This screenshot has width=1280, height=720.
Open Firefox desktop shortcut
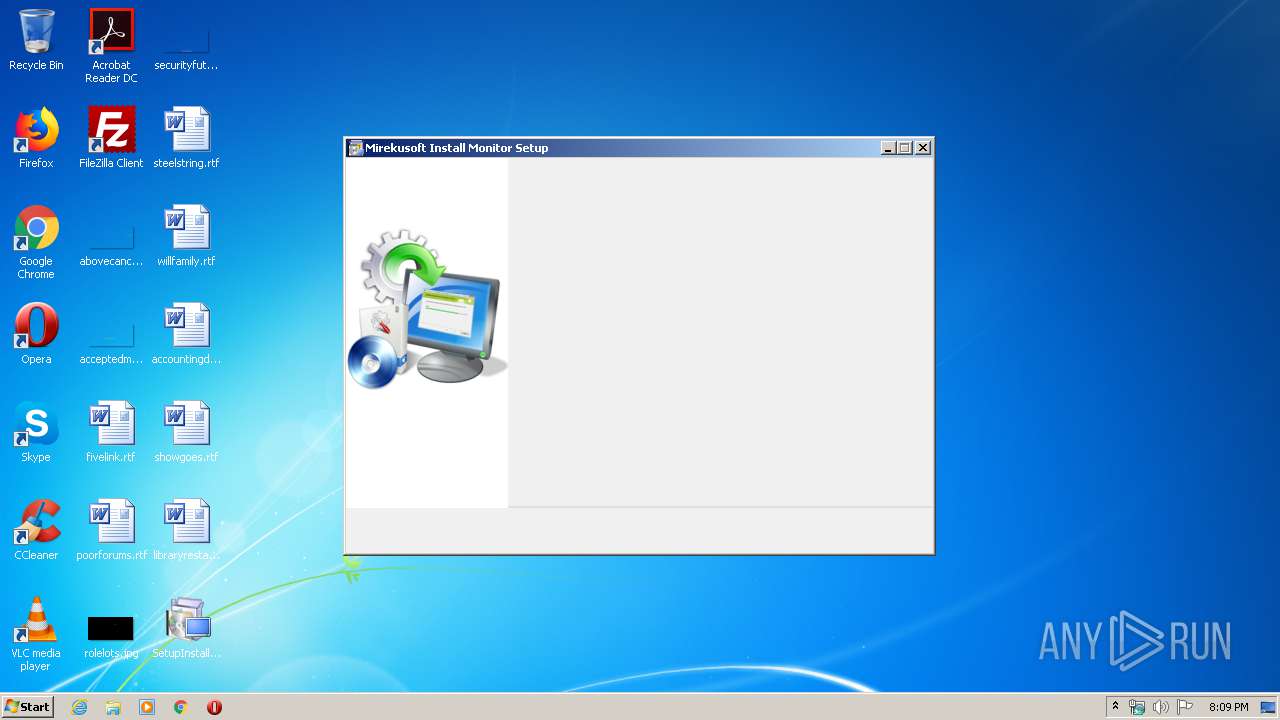[36, 138]
